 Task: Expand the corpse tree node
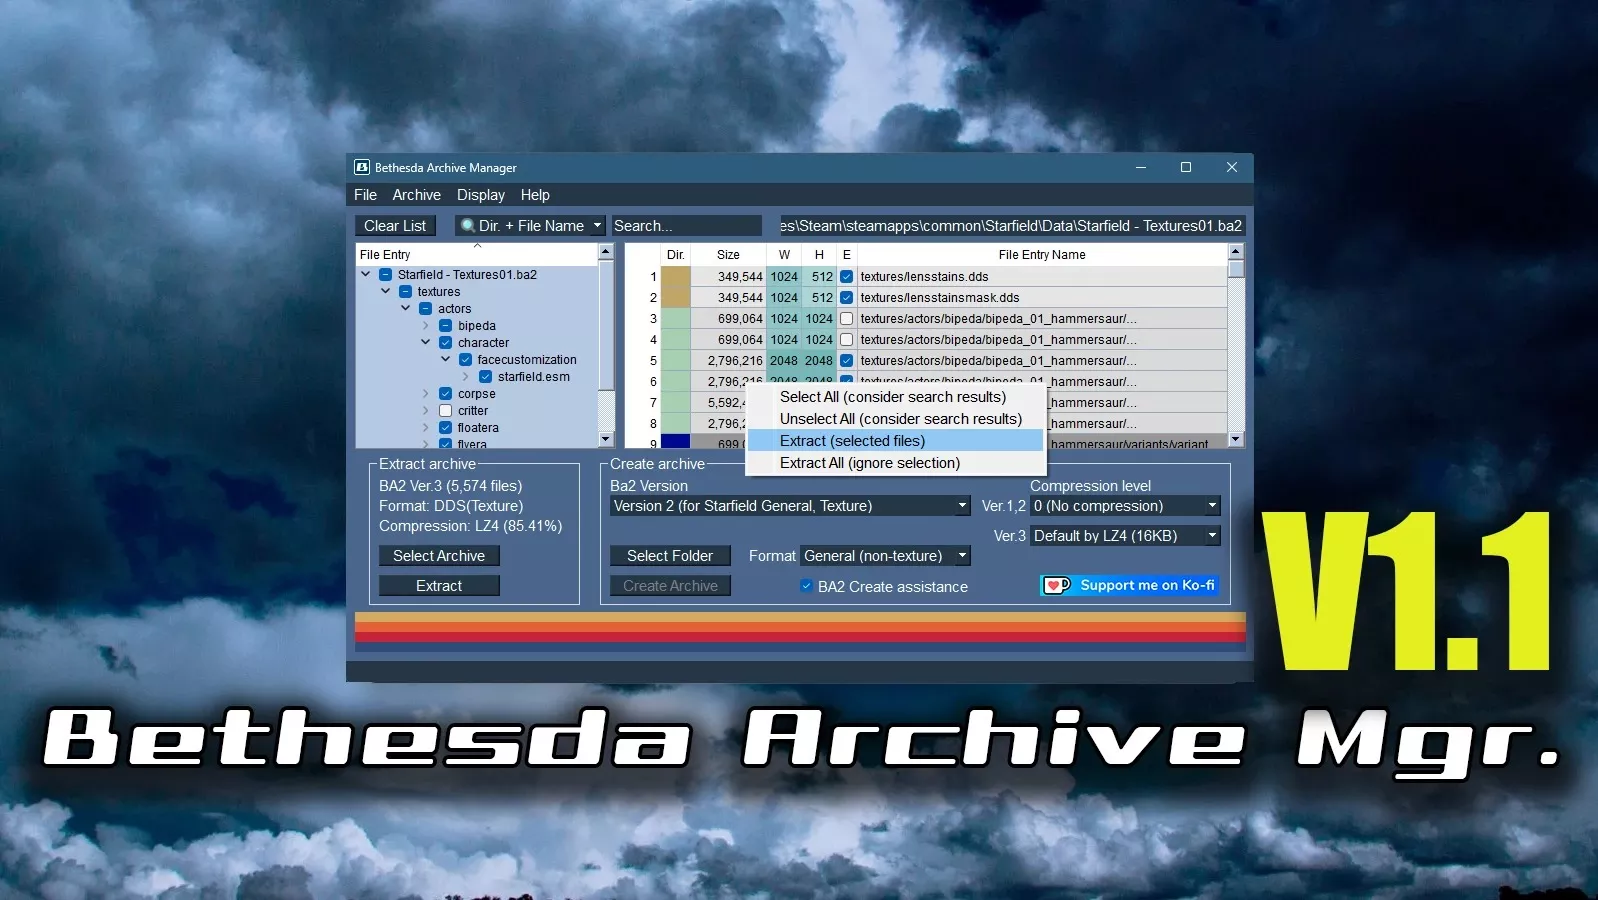[426, 394]
